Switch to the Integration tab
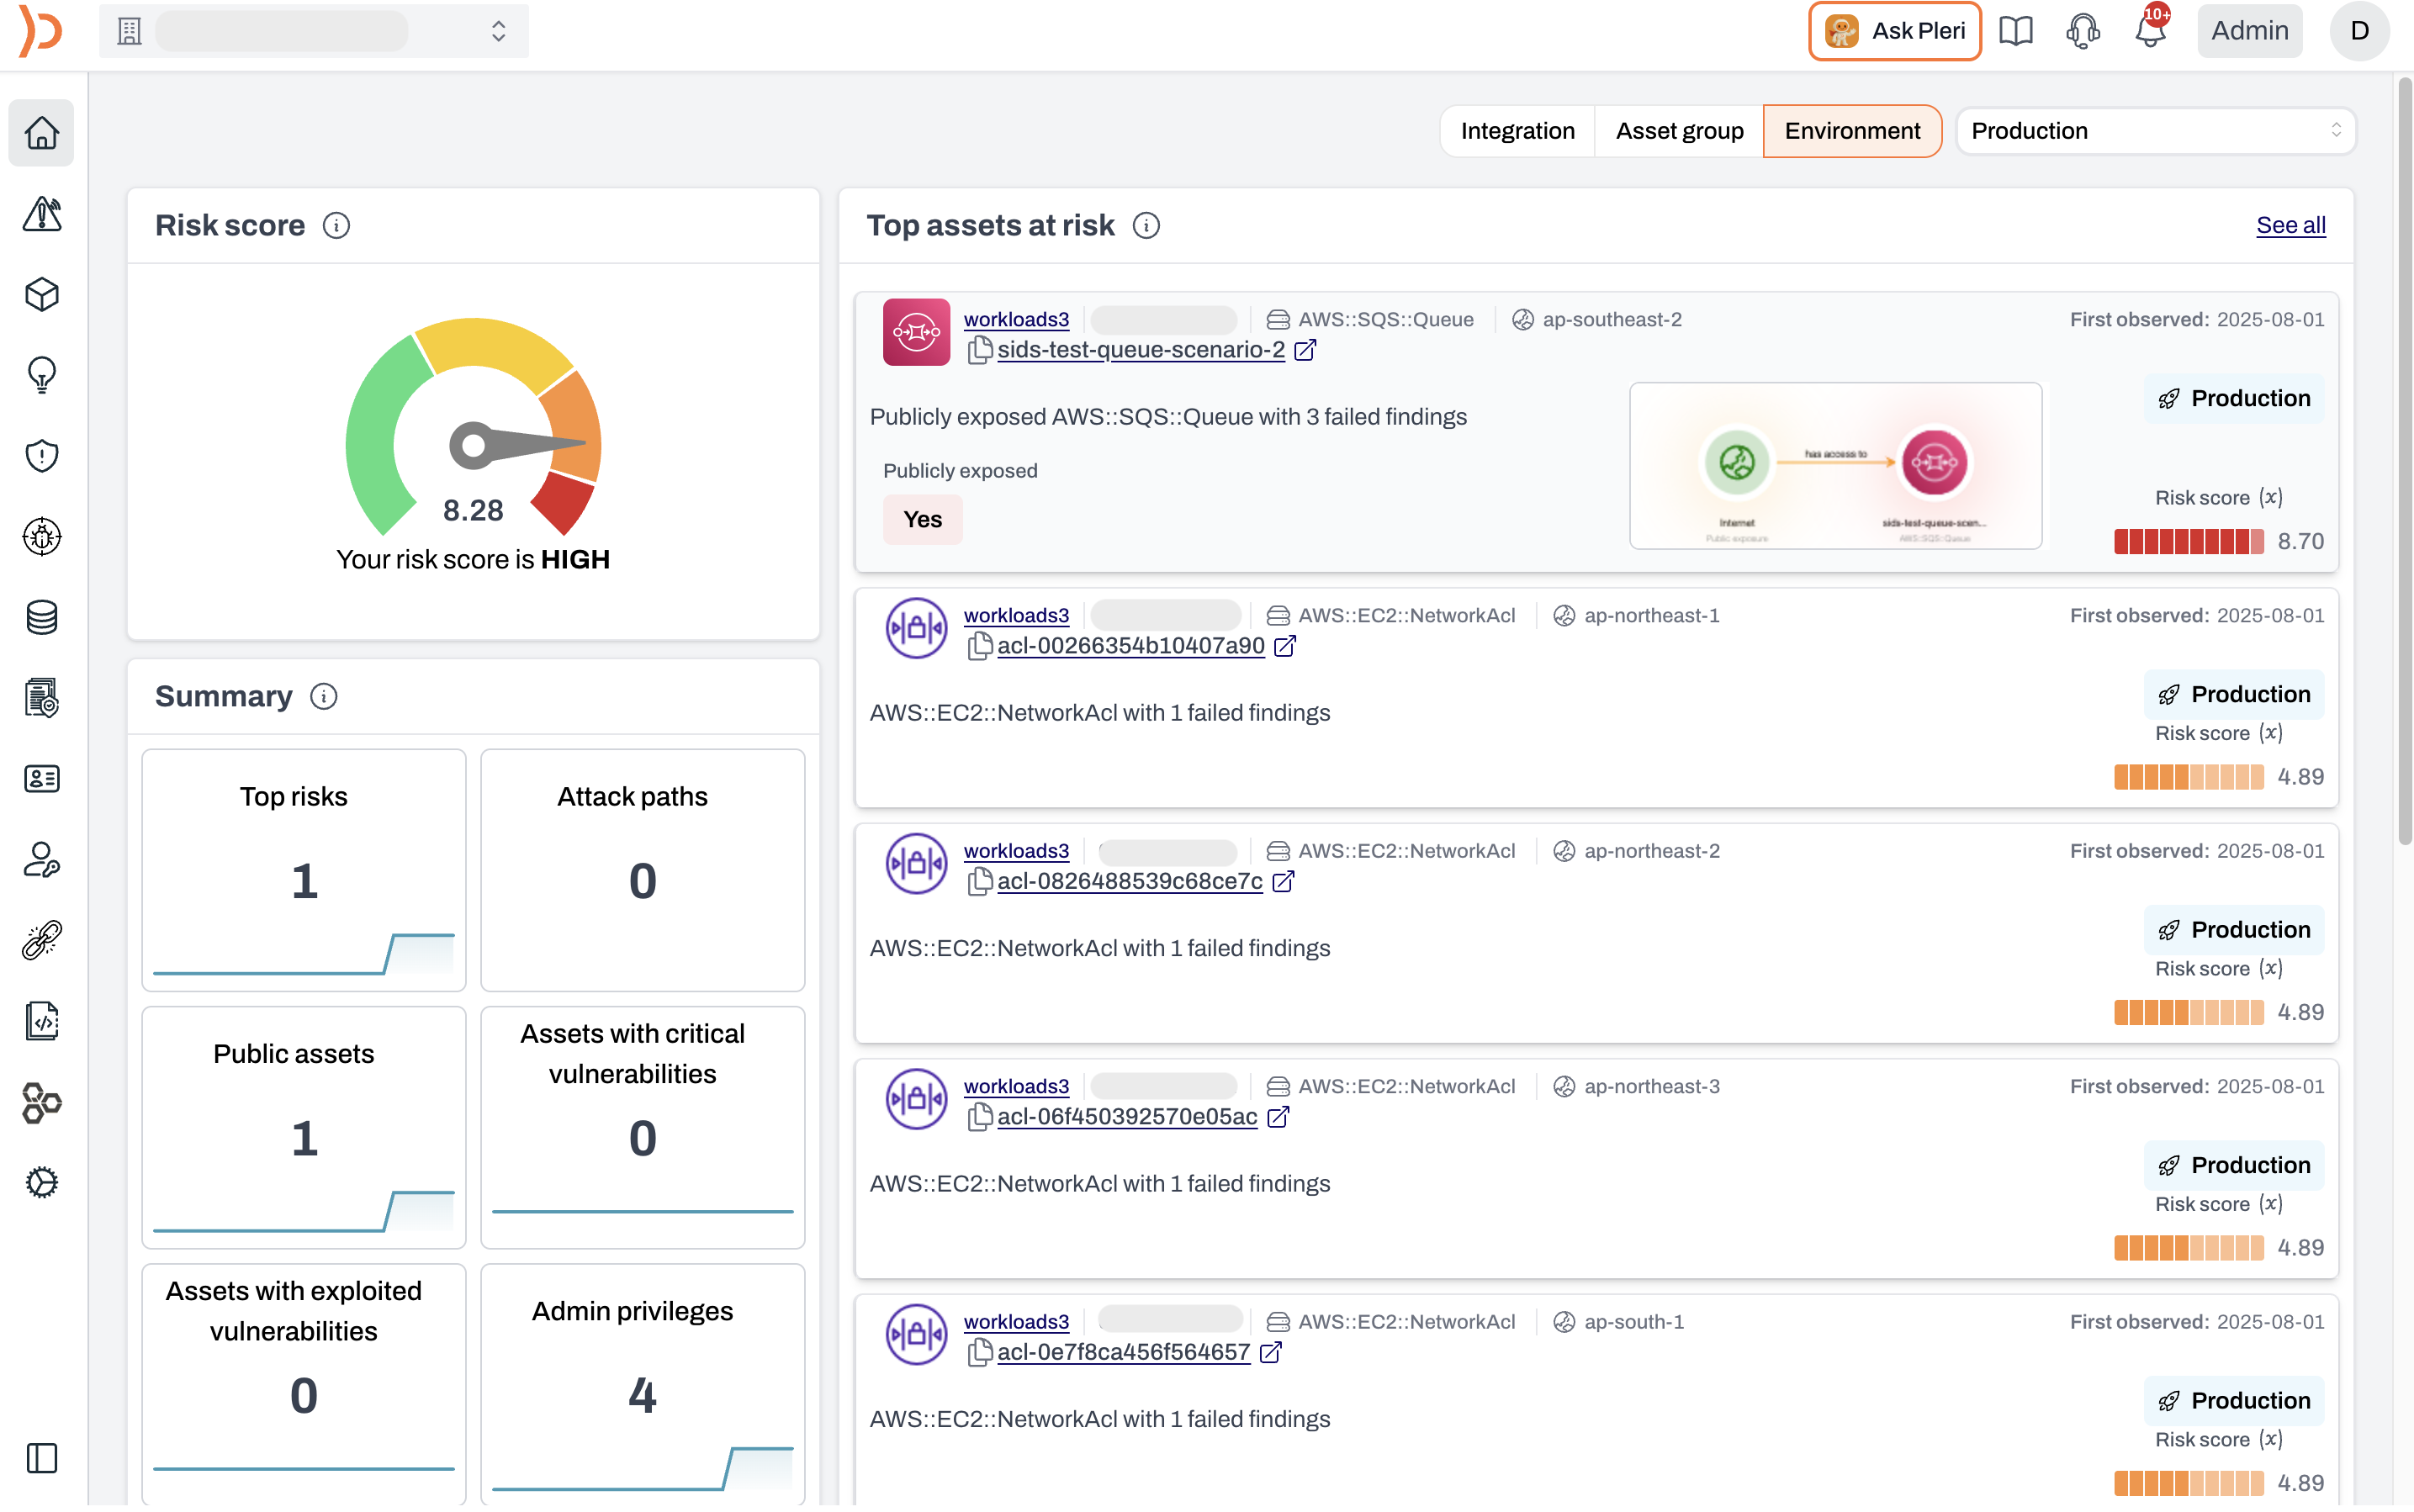2414x1512 pixels. 1517,130
